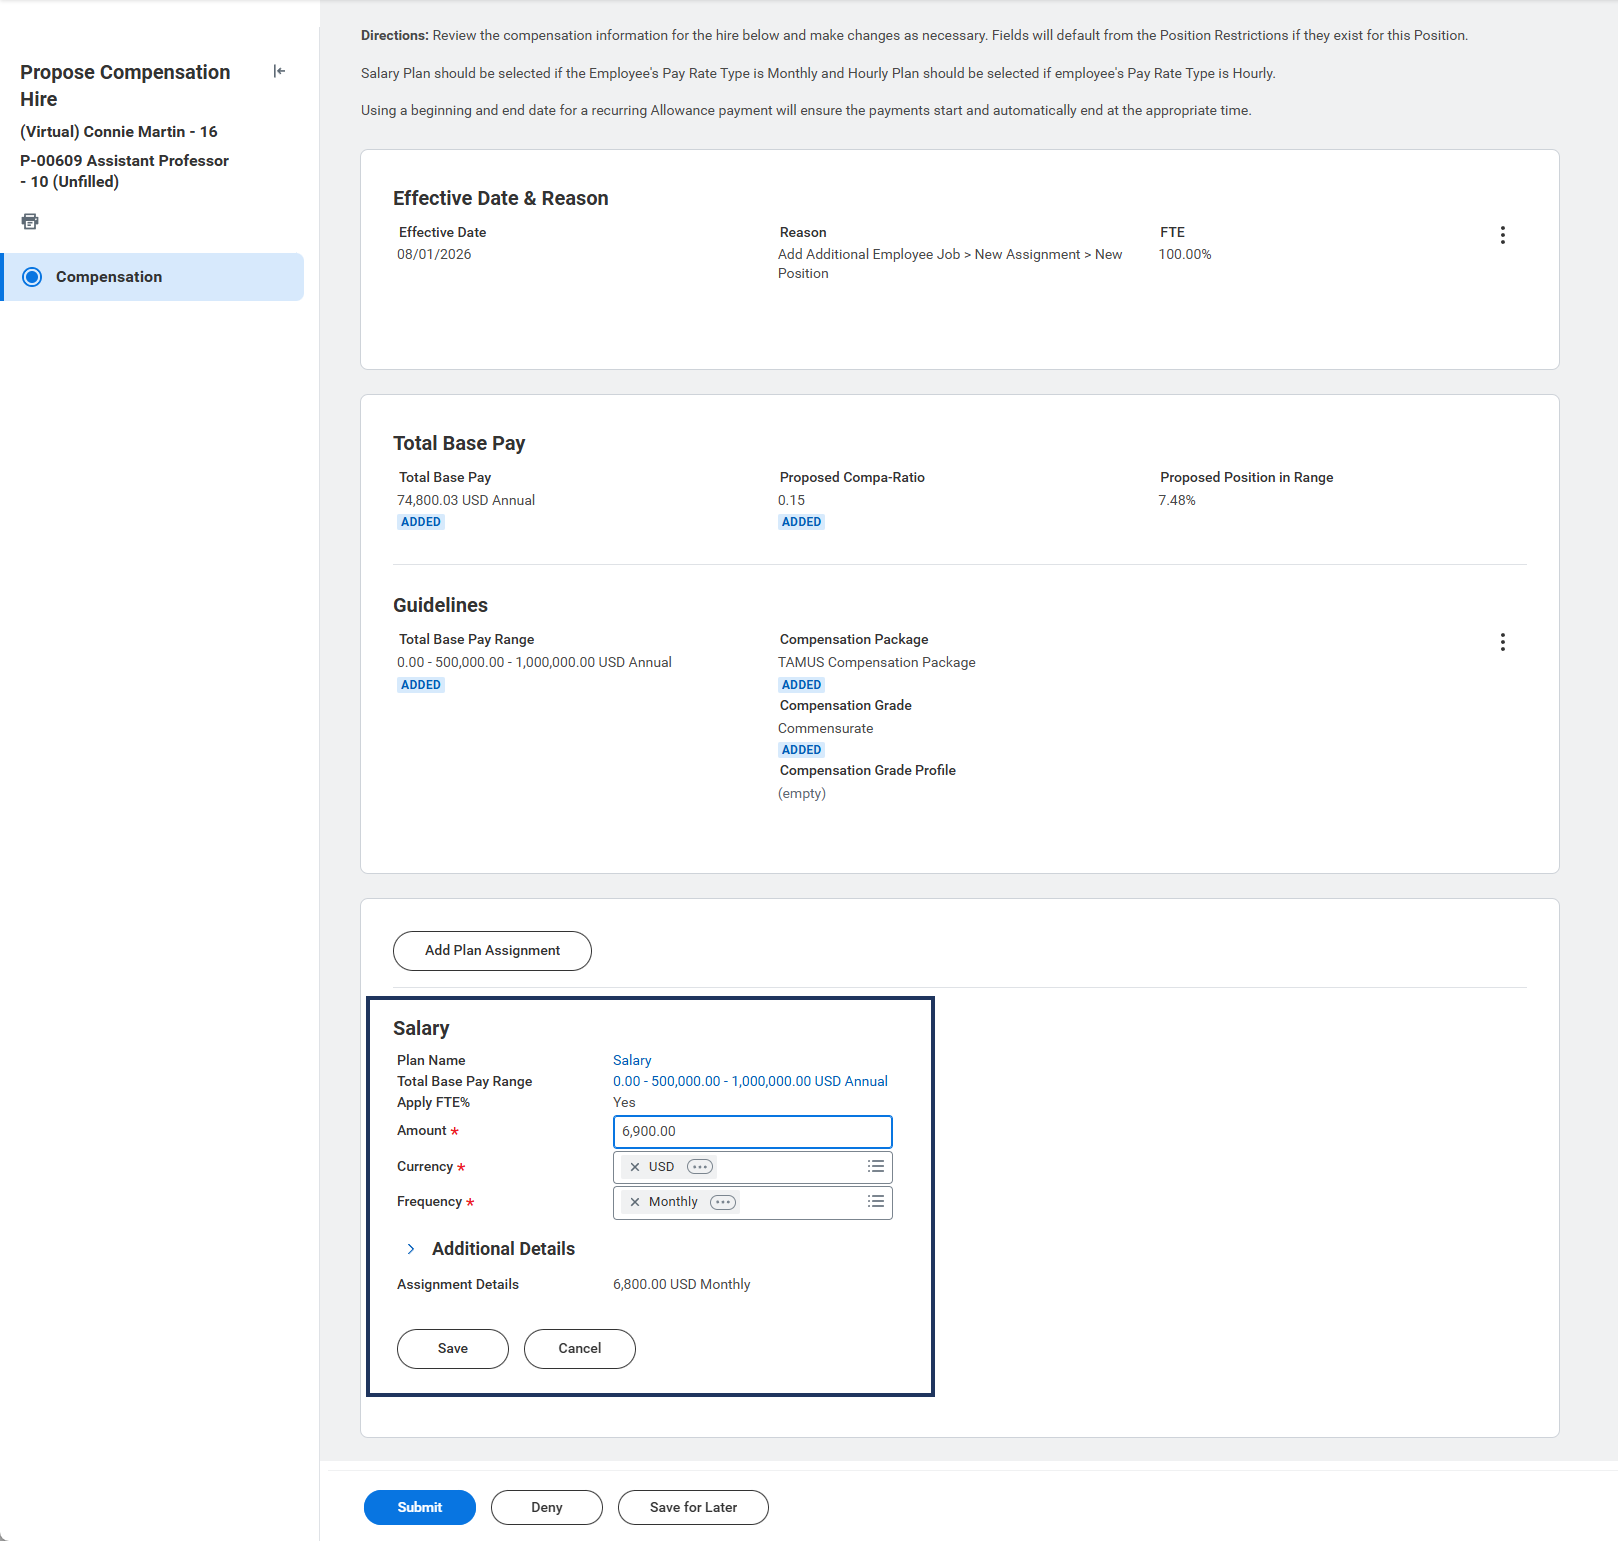Open Monthly related actions ellipsis
Viewport: 1618px width, 1541px height.
pos(723,1202)
